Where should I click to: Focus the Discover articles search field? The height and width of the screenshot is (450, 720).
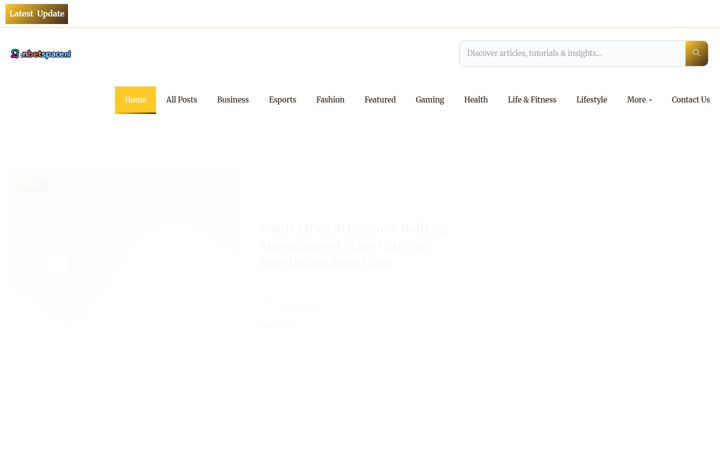pyautogui.click(x=572, y=53)
